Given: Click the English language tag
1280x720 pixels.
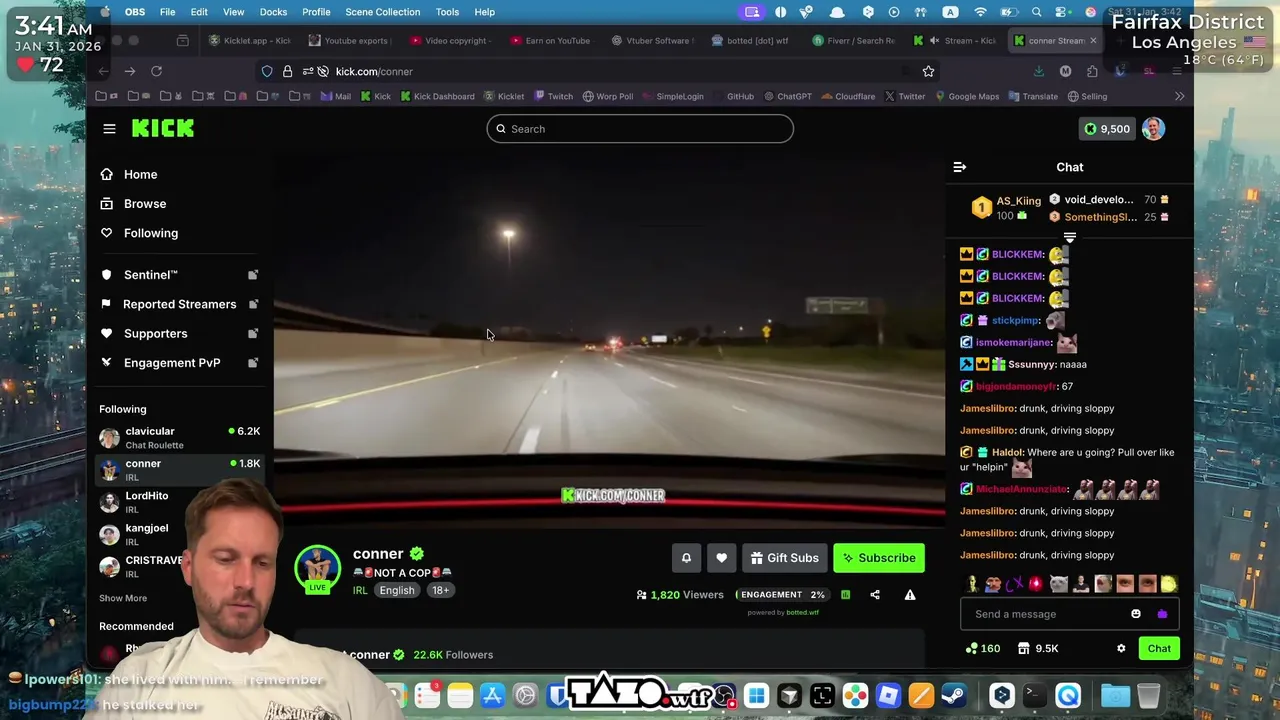Looking at the screenshot, I should [x=397, y=590].
